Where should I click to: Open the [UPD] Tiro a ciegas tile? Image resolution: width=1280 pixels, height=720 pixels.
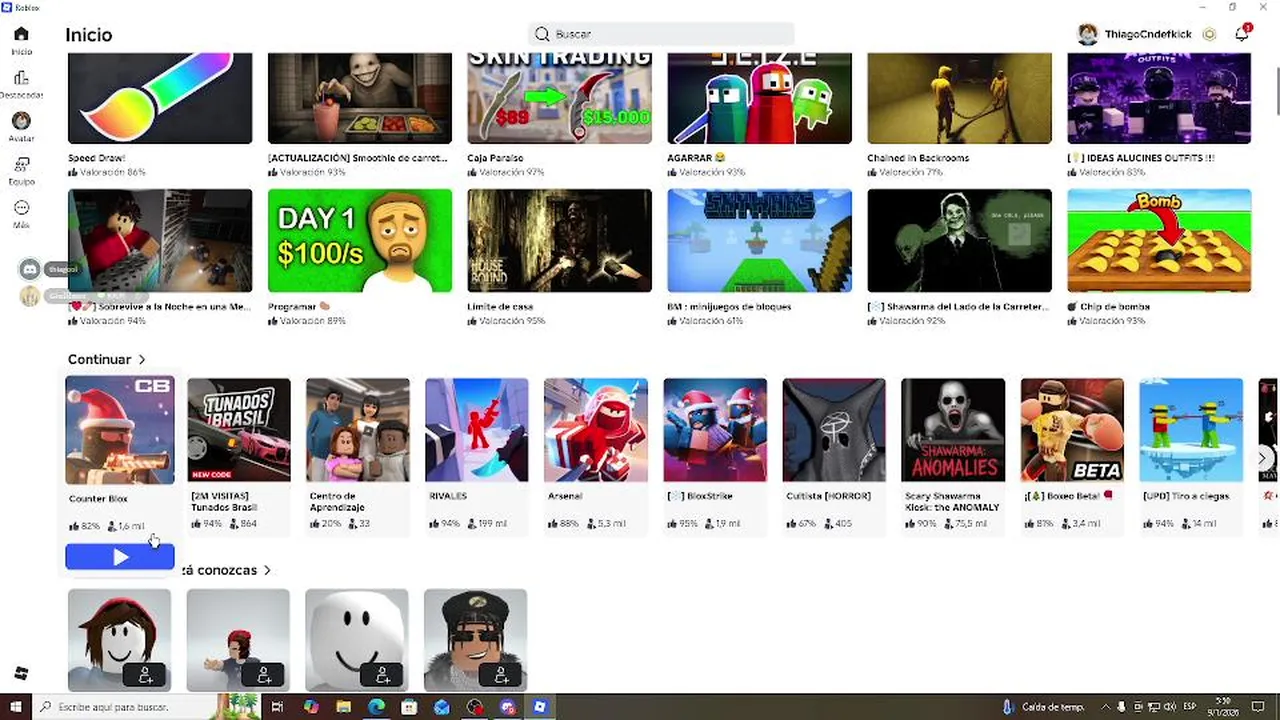[1191, 430]
